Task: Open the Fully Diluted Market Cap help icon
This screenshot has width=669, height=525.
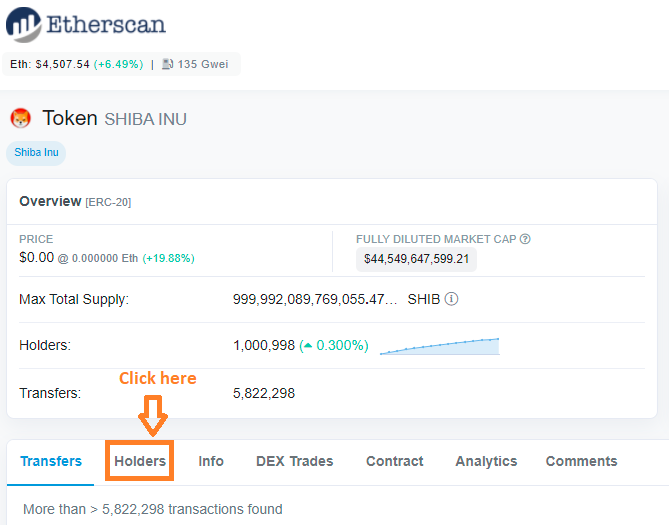Action: point(525,239)
